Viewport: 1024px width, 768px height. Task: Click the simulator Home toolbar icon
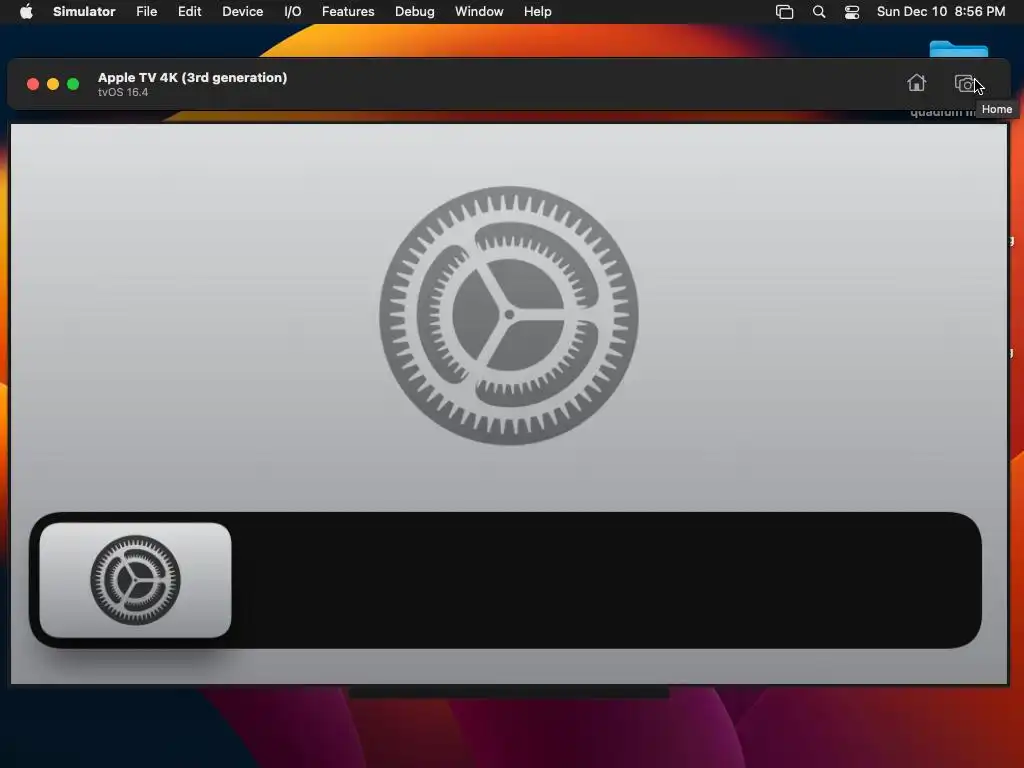coord(916,83)
